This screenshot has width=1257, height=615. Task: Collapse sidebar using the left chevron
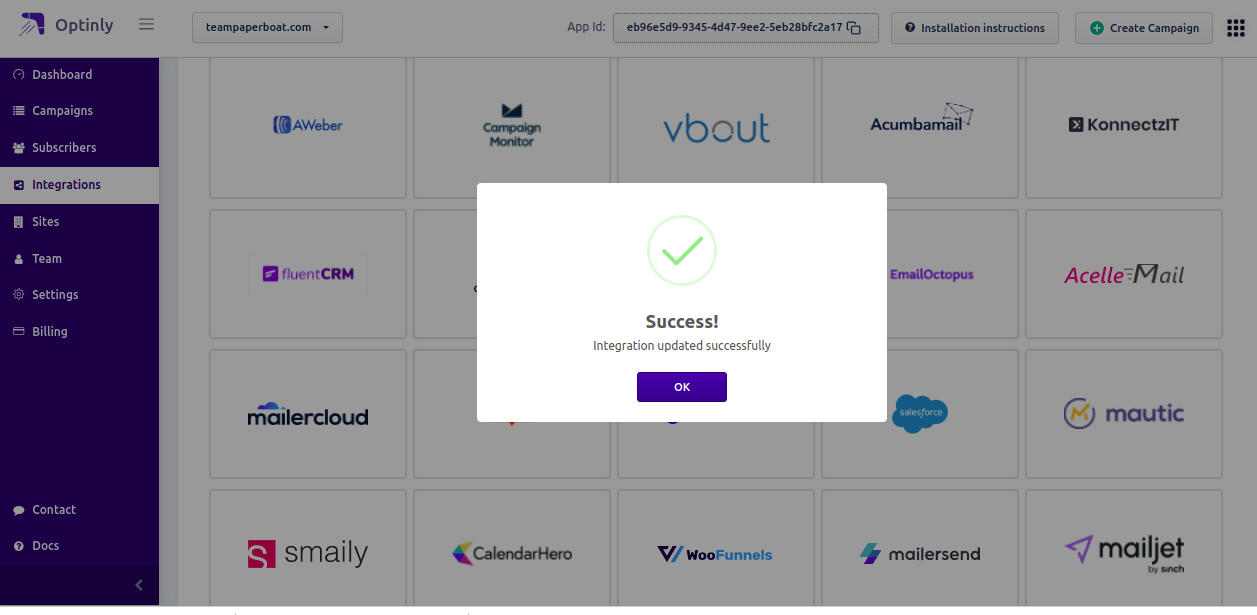pyautogui.click(x=139, y=585)
